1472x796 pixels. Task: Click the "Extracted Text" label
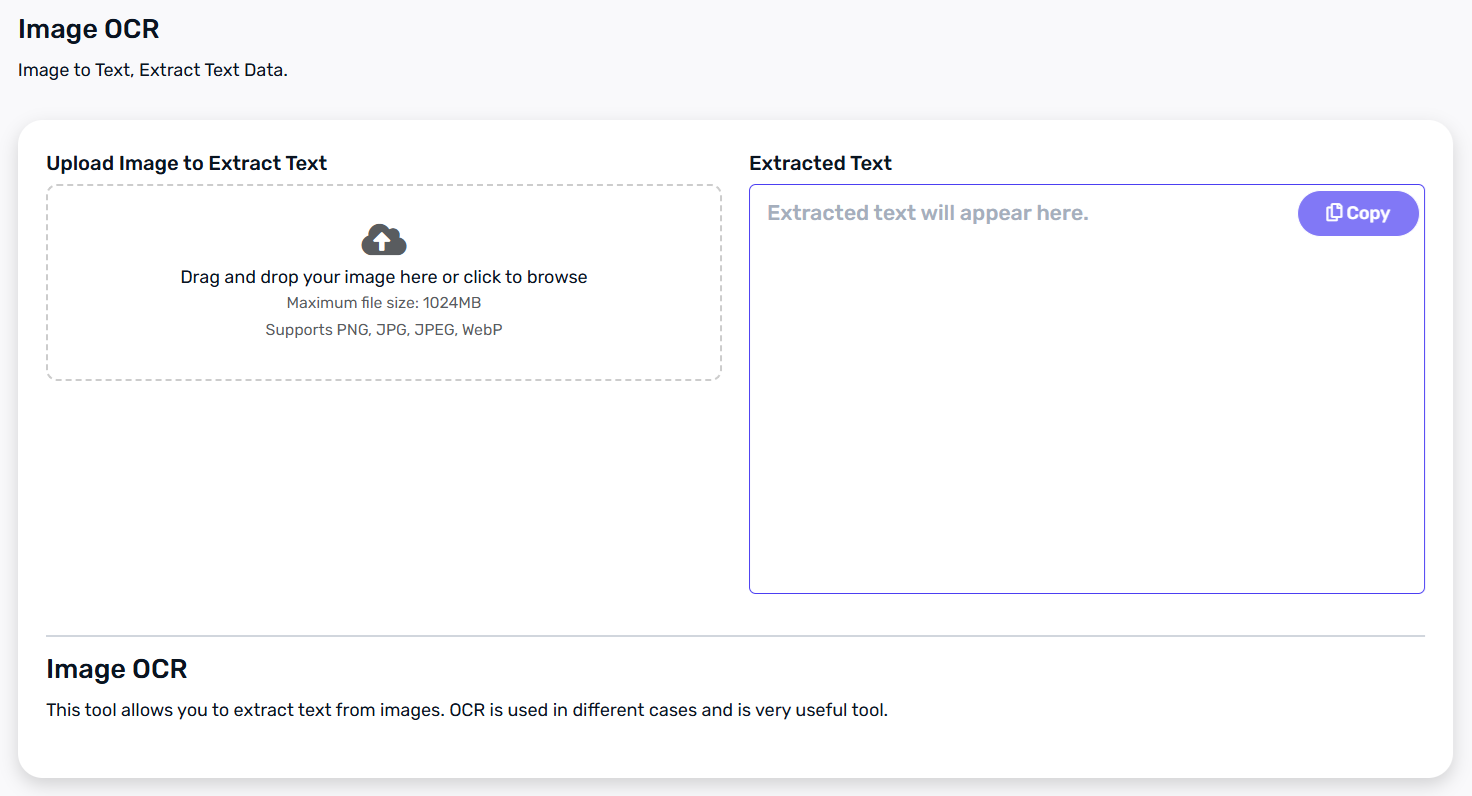click(820, 163)
